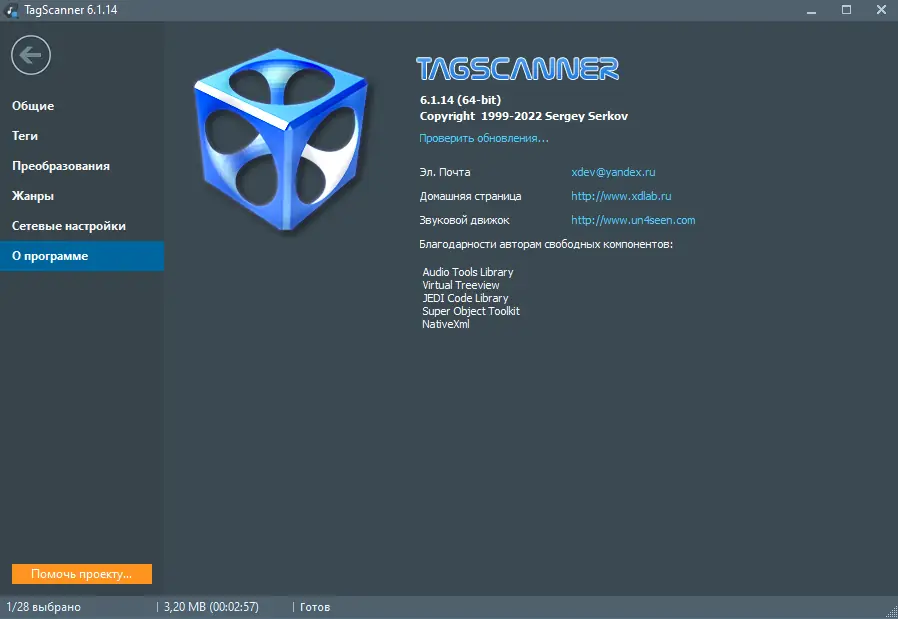Click the orange Помочь проекту button

pyautogui.click(x=82, y=574)
